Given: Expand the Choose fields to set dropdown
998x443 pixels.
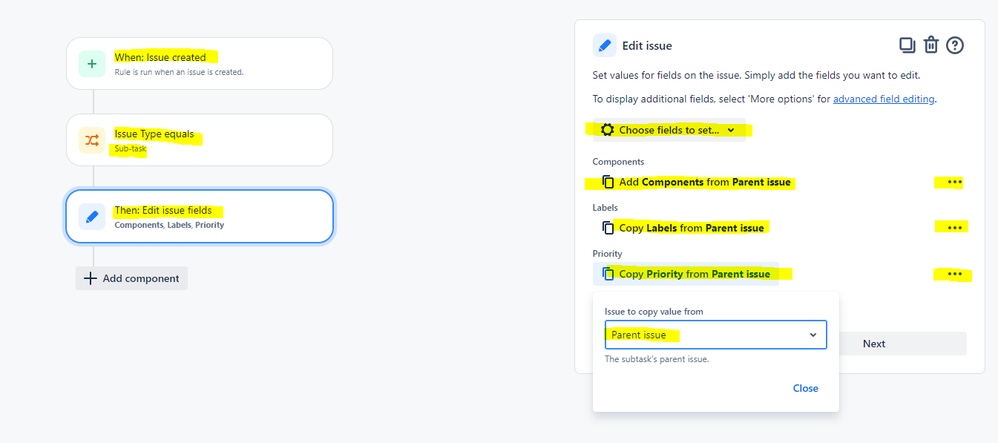Looking at the screenshot, I should coord(668,130).
